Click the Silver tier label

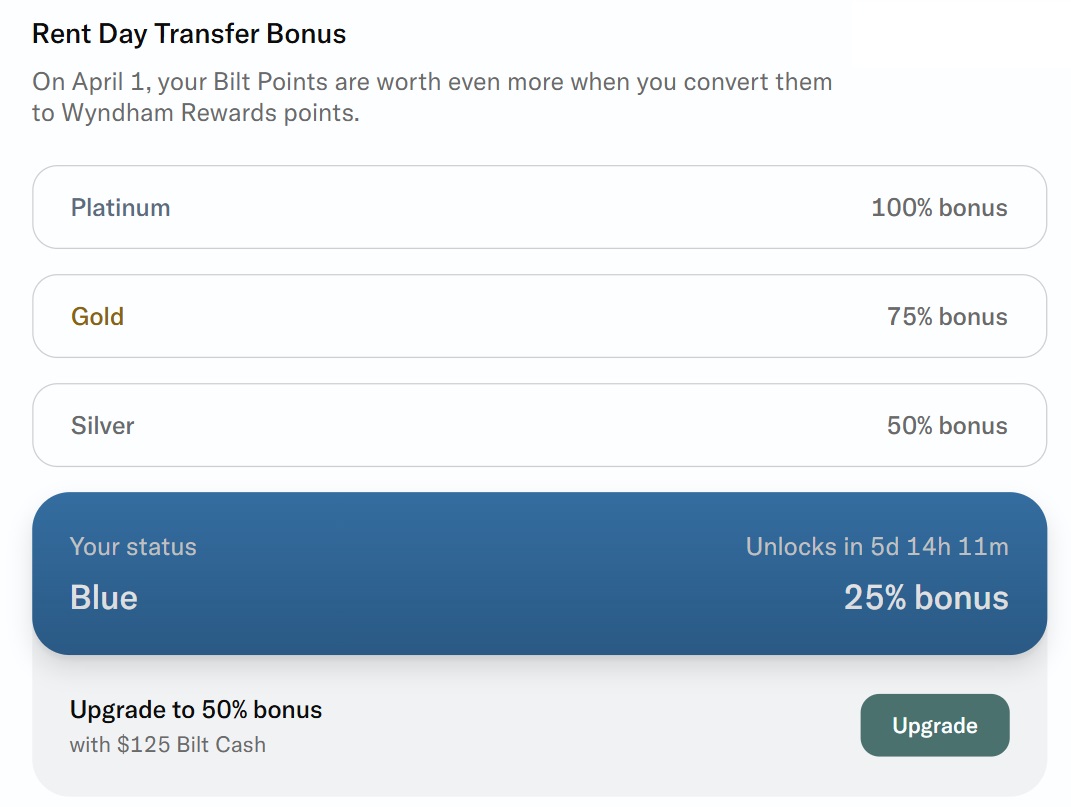tap(102, 425)
